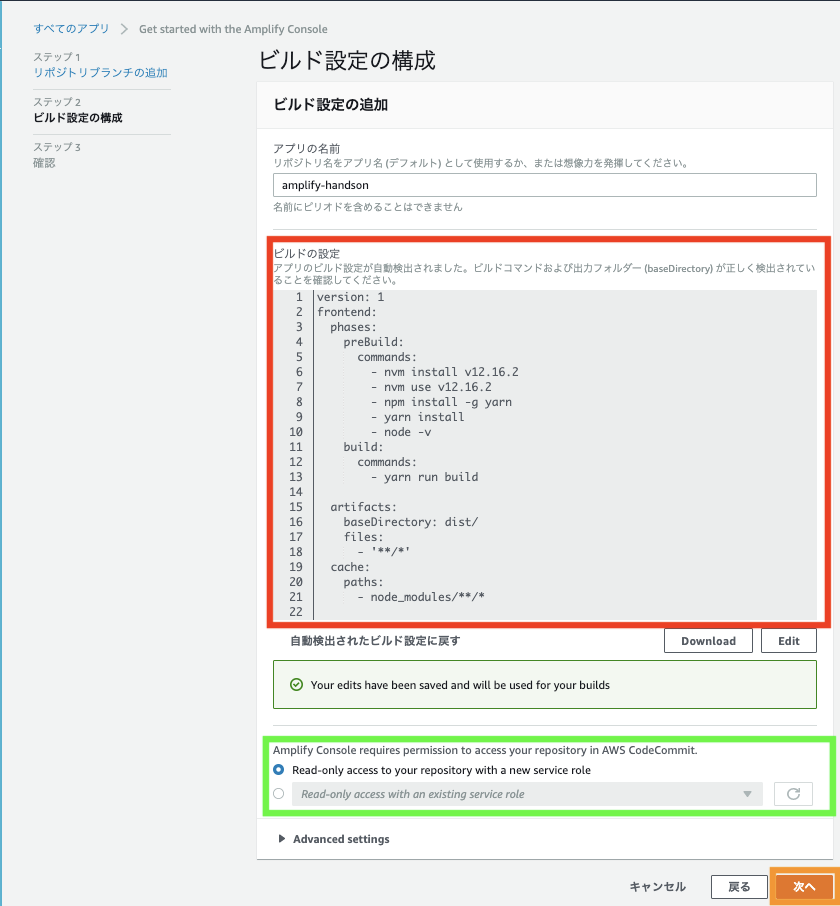840x906 pixels.
Task: Click the 戻る button
Action: tap(739, 886)
